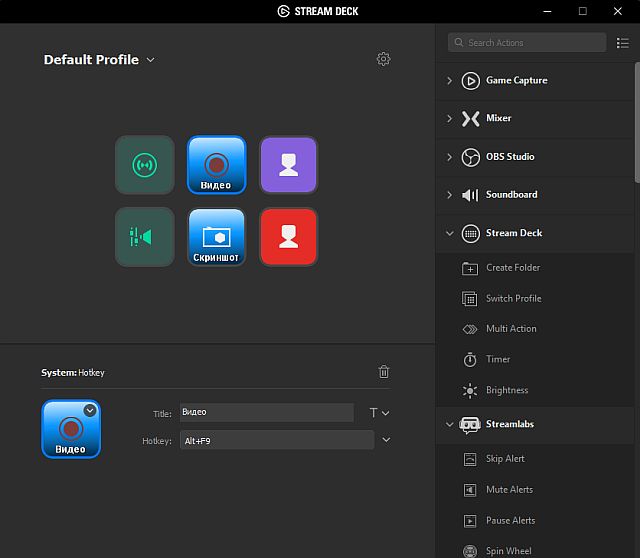Click the purple user key
The width and height of the screenshot is (640, 558).
[289, 165]
